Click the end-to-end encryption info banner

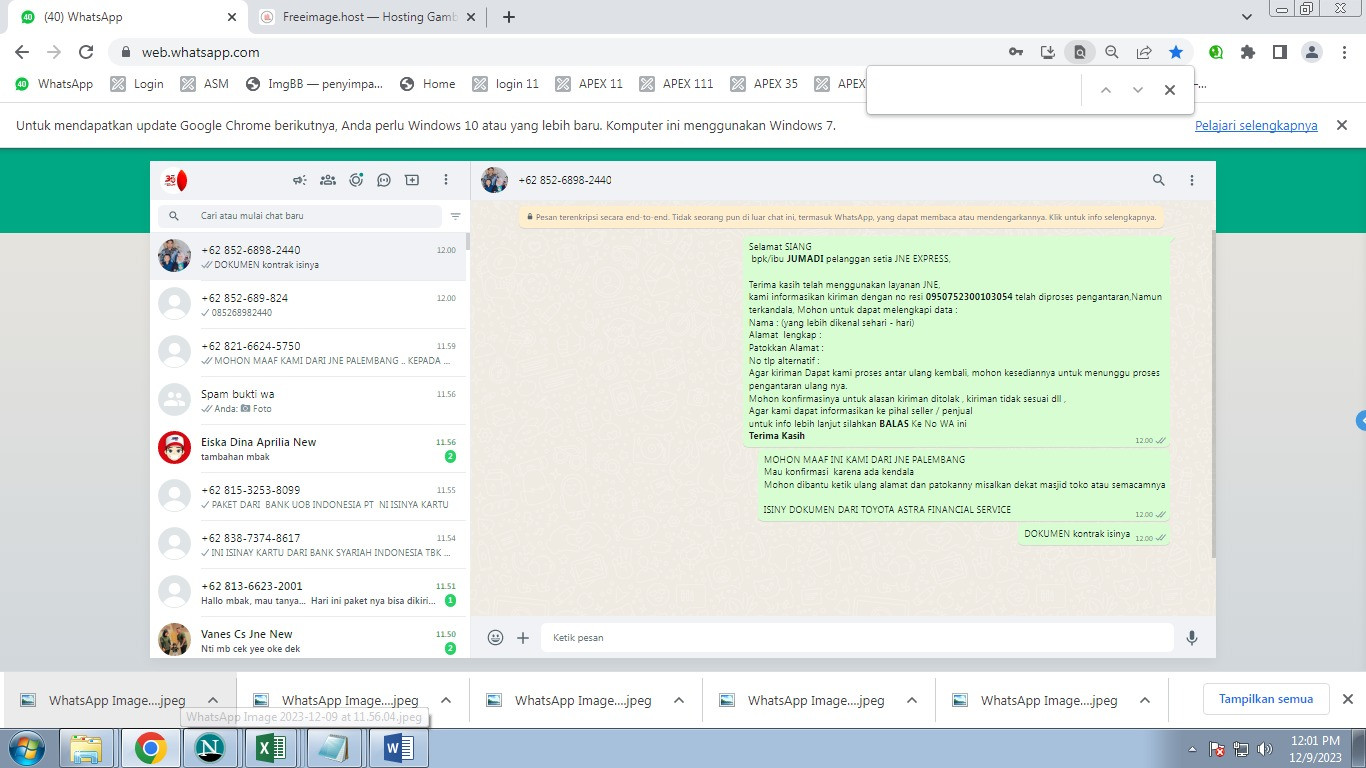pyautogui.click(x=841, y=216)
